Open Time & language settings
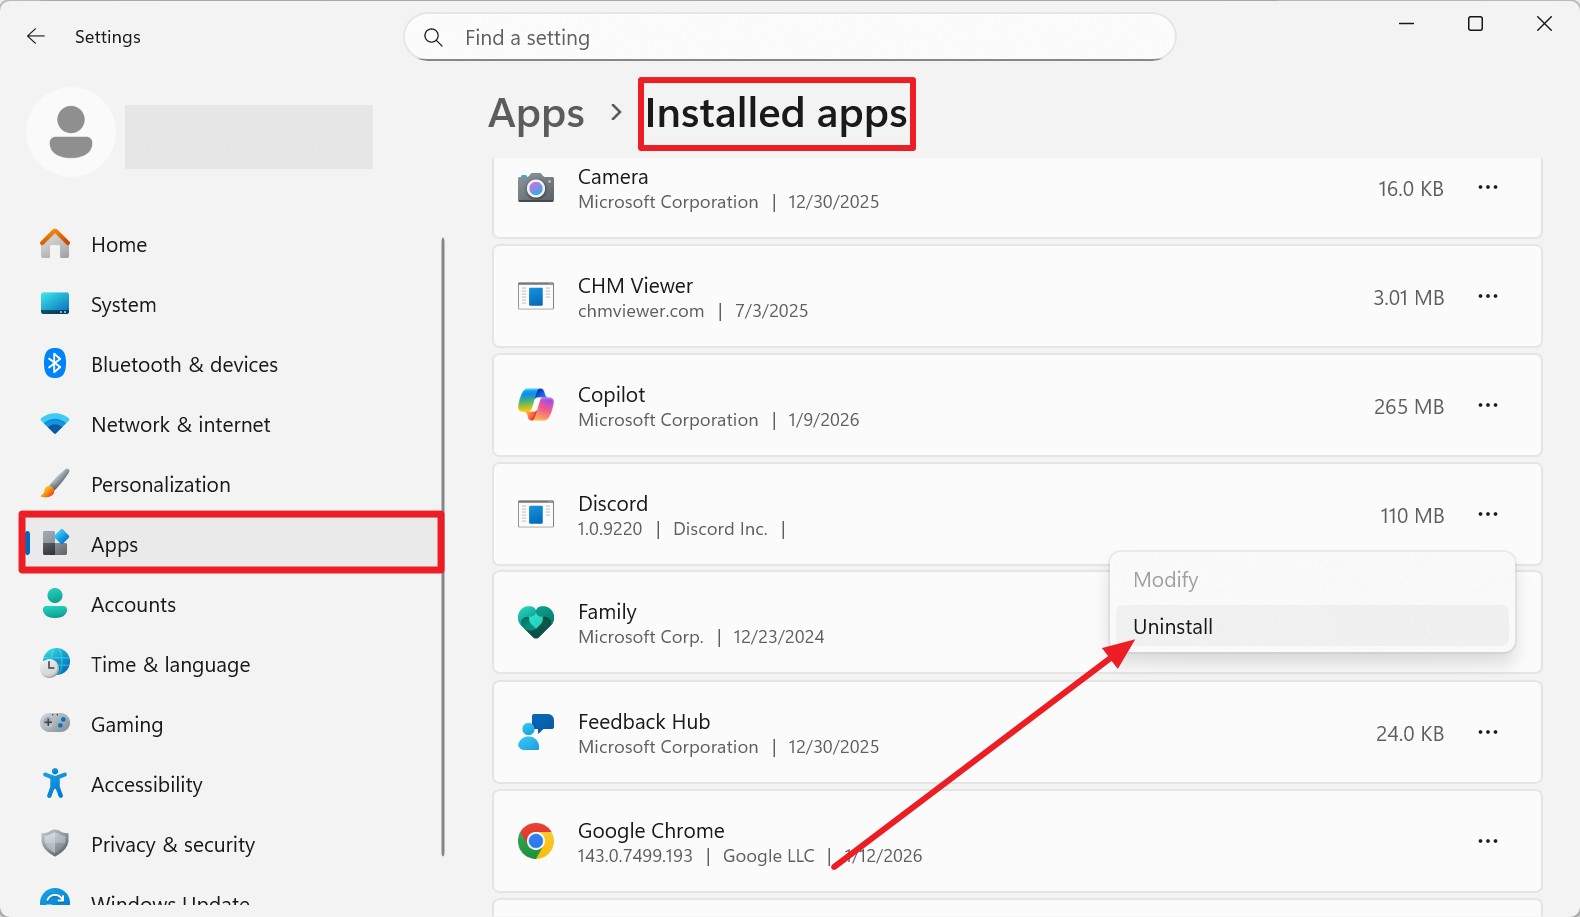This screenshot has width=1580, height=917. [231, 664]
